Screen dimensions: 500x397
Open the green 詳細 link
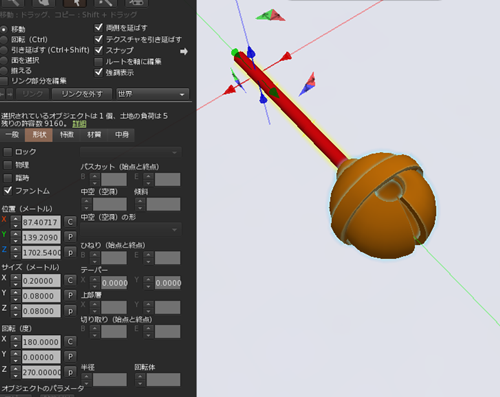[x=79, y=124]
